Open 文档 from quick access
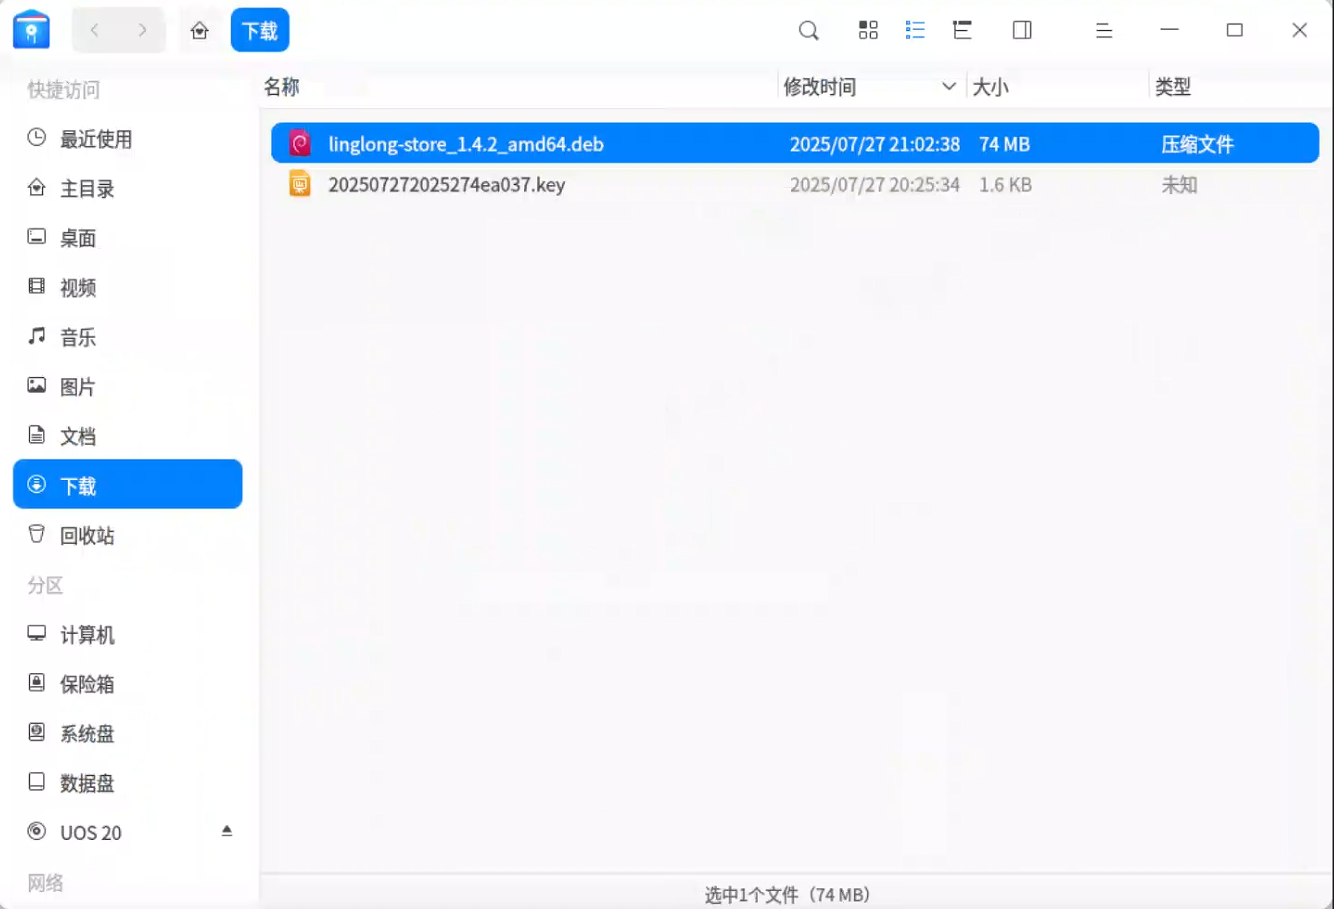 click(x=77, y=435)
